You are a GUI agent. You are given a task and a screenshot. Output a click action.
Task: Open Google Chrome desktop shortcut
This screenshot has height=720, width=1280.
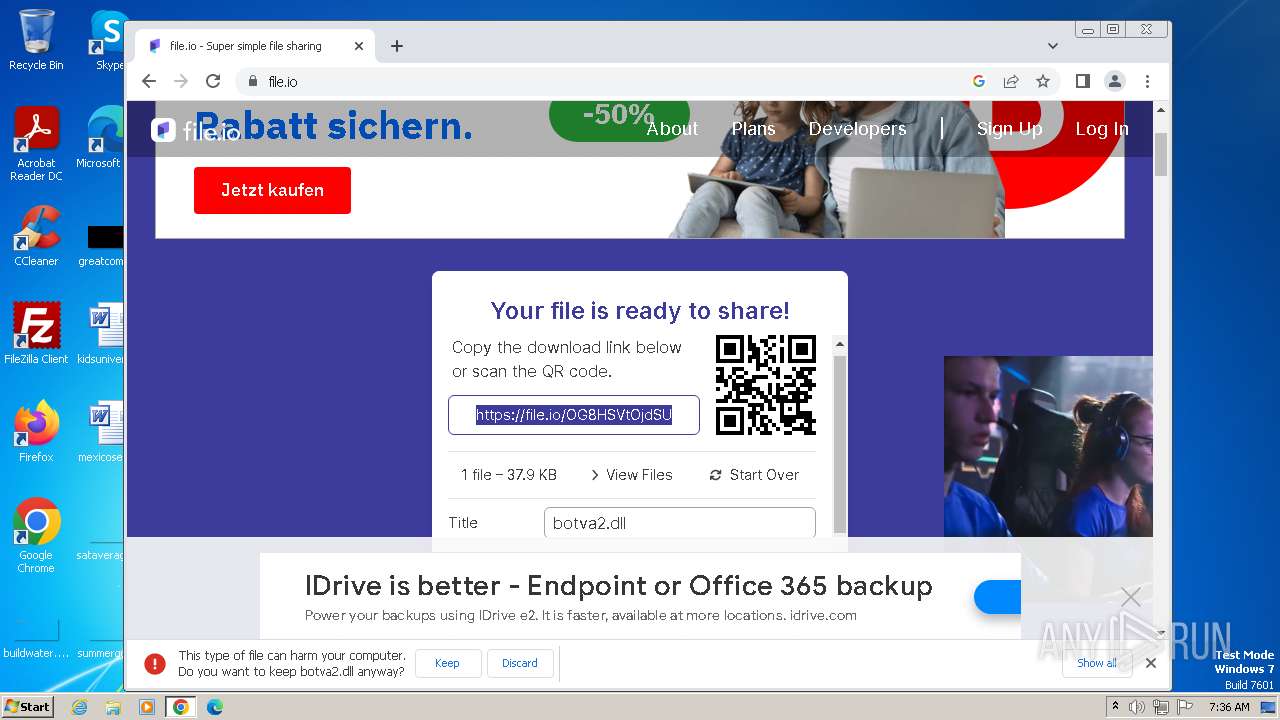(x=36, y=535)
